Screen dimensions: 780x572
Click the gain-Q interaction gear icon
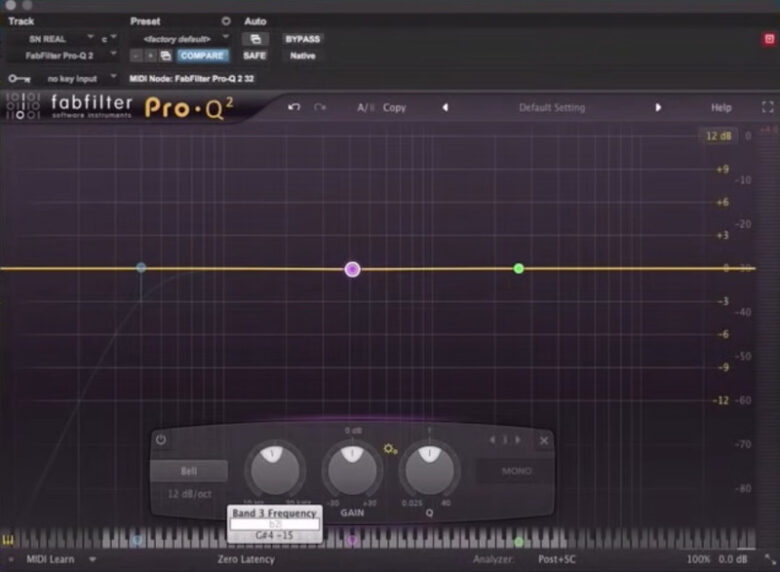click(x=390, y=450)
